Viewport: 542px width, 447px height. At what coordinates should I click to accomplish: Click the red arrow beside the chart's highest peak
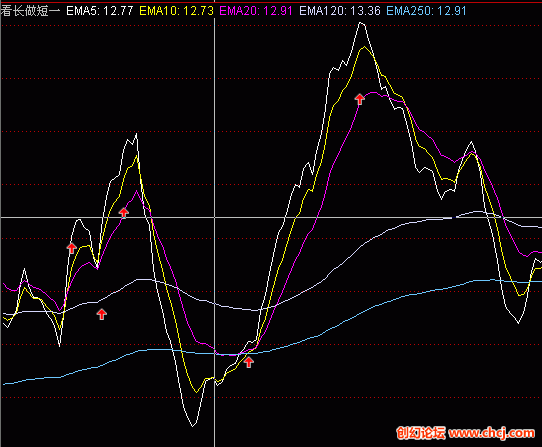click(x=359, y=99)
